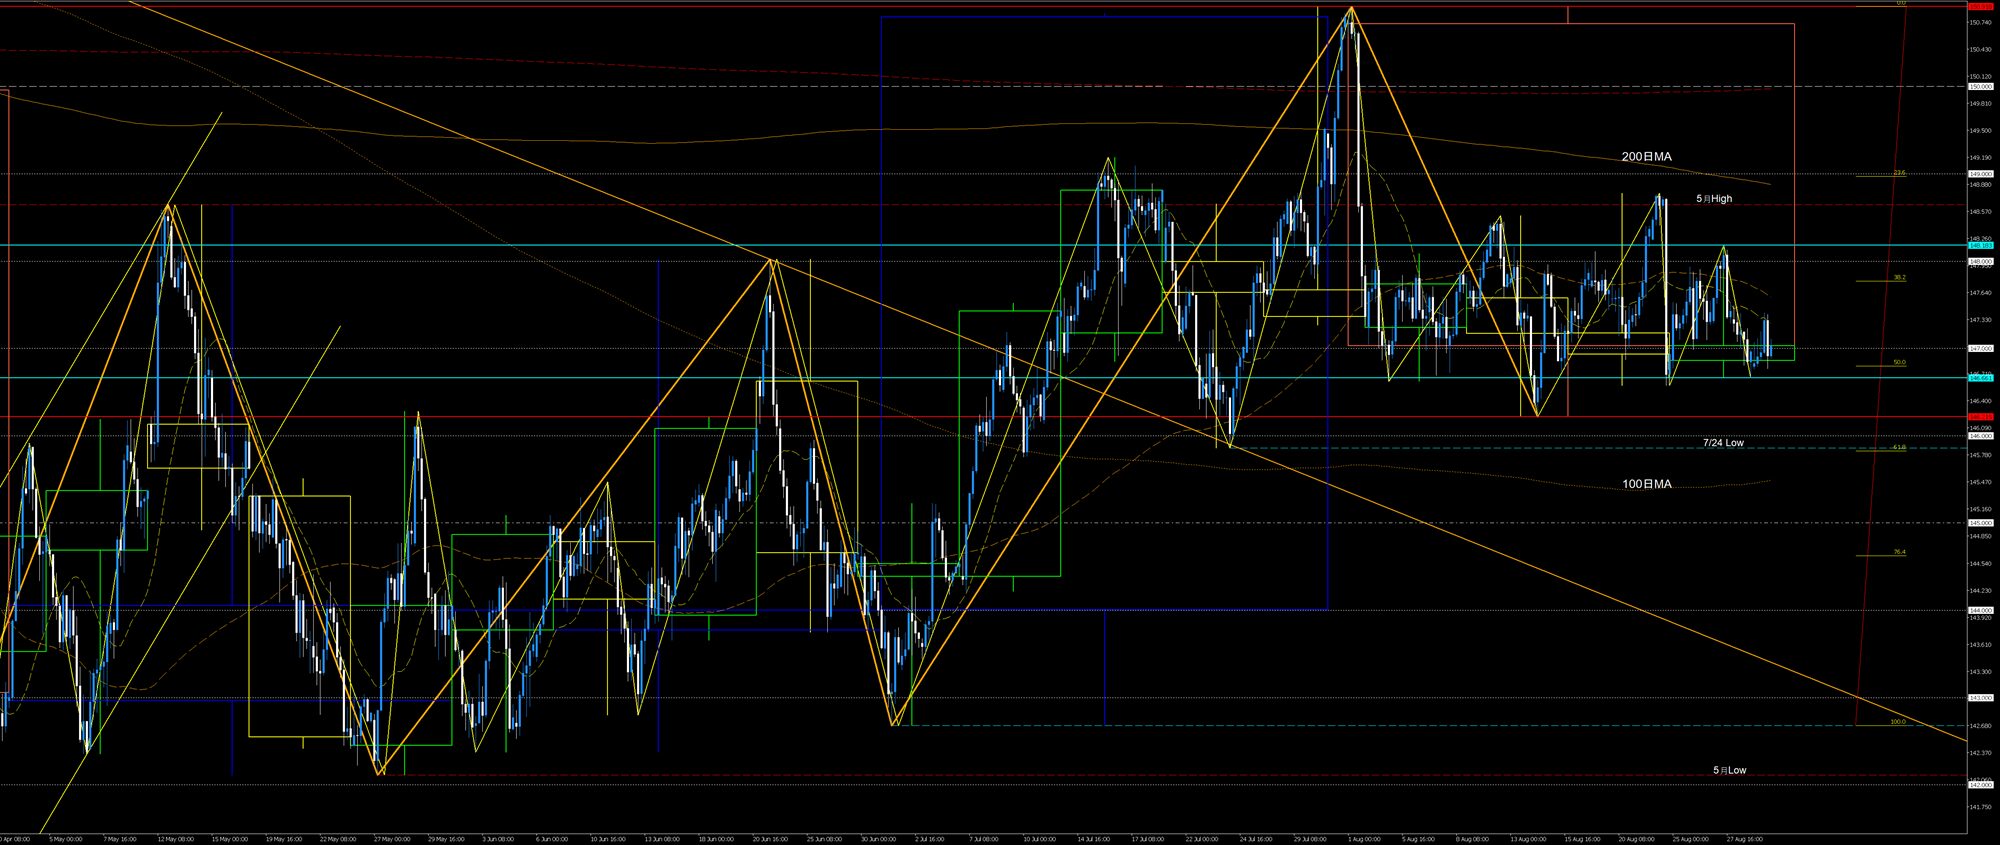
Task: Click the 12 May 08:00 time label
Action: pos(176,839)
